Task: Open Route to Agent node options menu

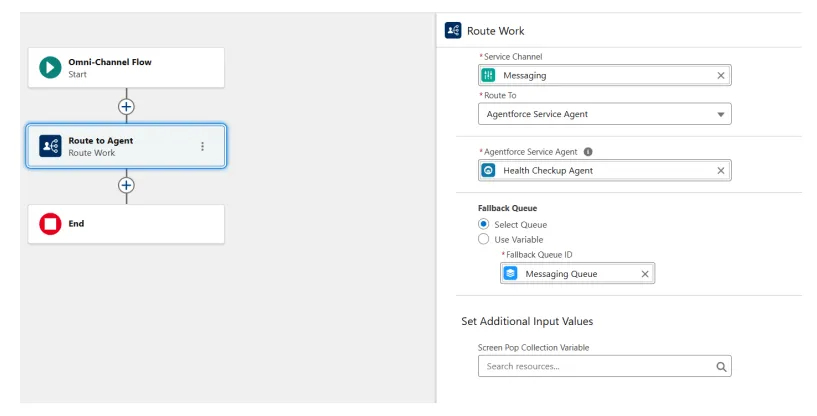Action: point(203,146)
